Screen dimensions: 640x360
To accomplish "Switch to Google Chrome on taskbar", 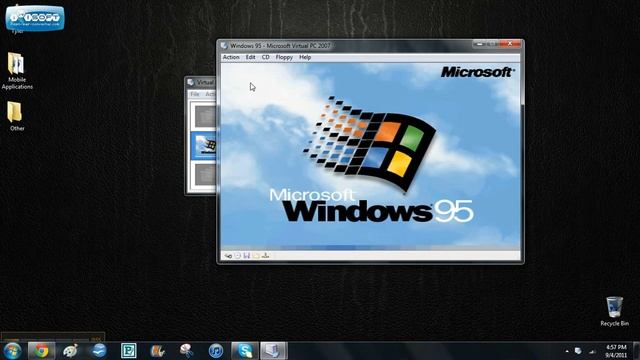I will [x=41, y=351].
